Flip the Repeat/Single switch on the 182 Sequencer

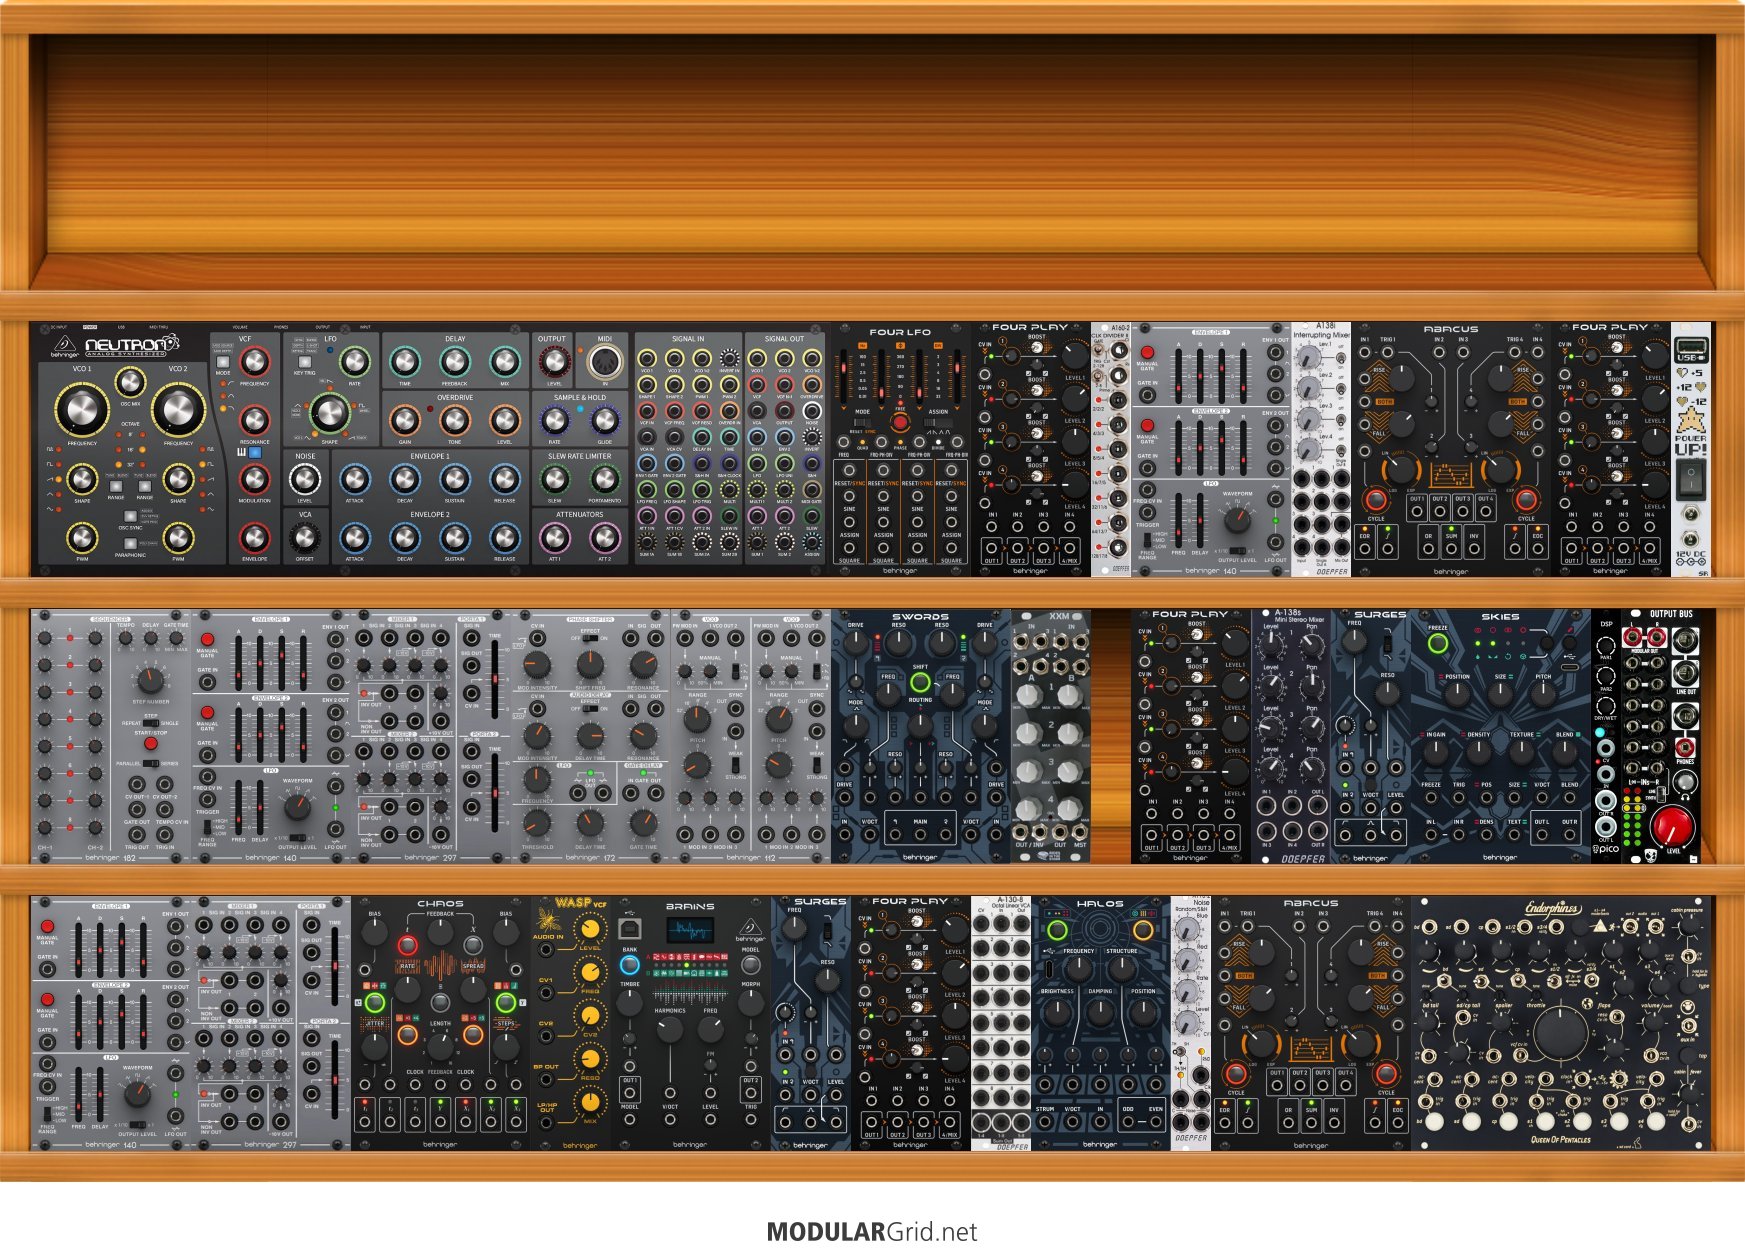point(150,723)
